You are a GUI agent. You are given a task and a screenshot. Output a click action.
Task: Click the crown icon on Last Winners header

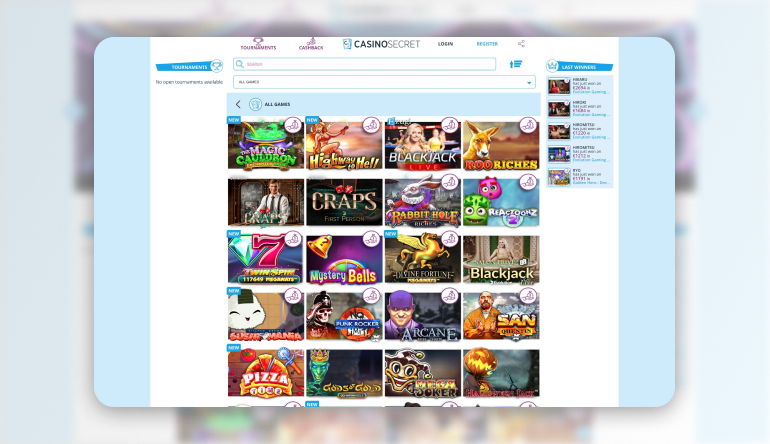click(552, 66)
